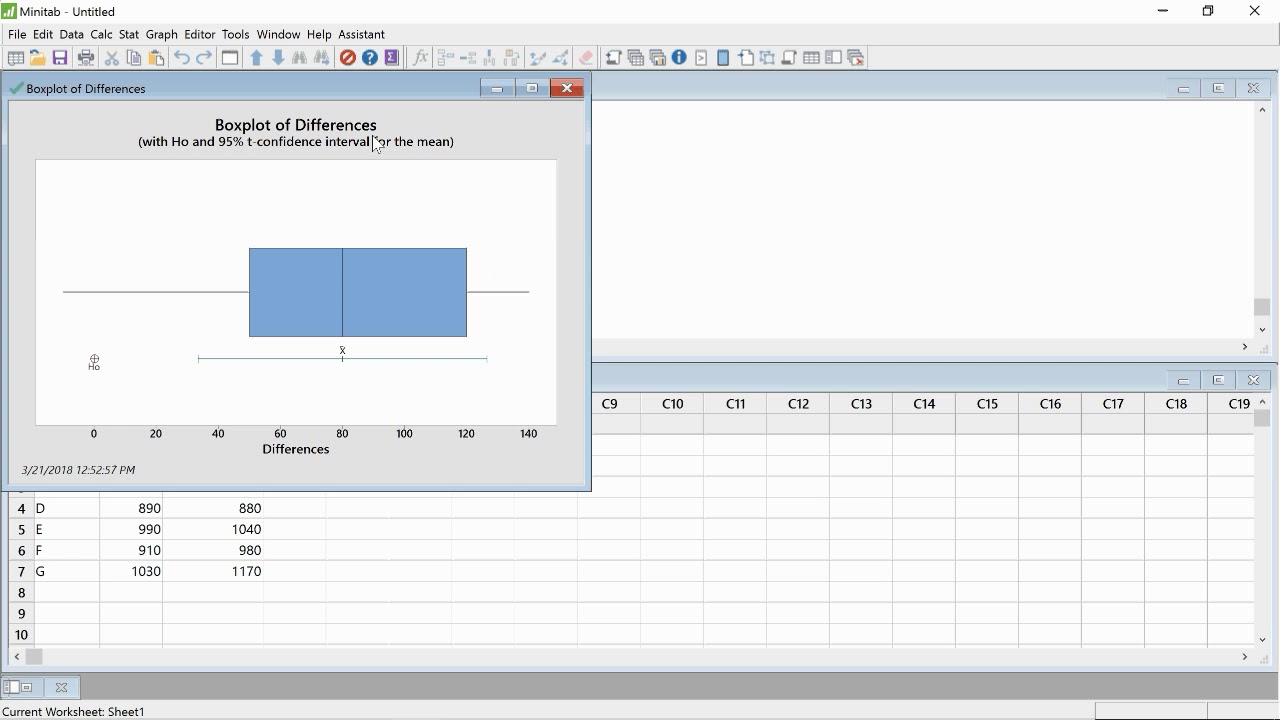Click the Session window vertical scrollbar thumb
This screenshot has height=720, width=1280.
(1262, 308)
